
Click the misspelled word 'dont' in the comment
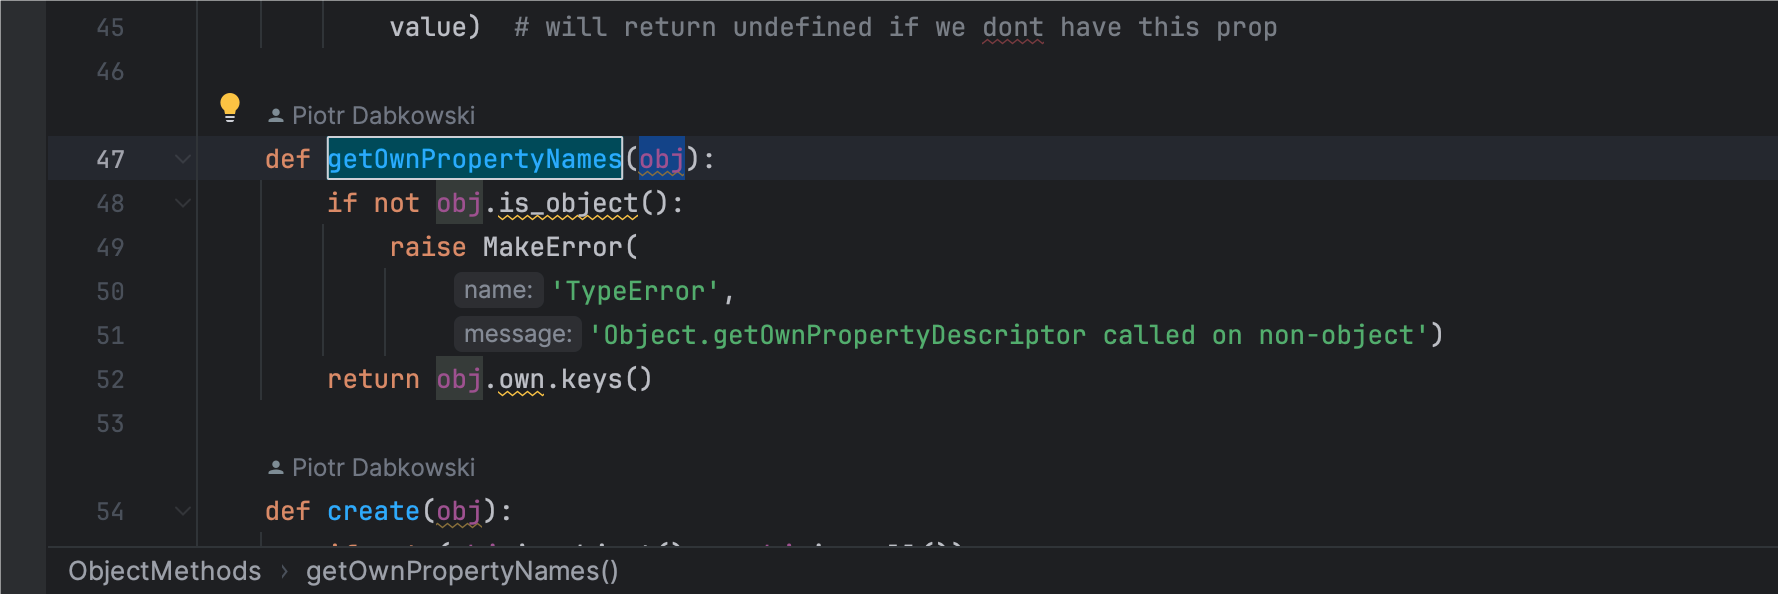pyautogui.click(x=1012, y=28)
